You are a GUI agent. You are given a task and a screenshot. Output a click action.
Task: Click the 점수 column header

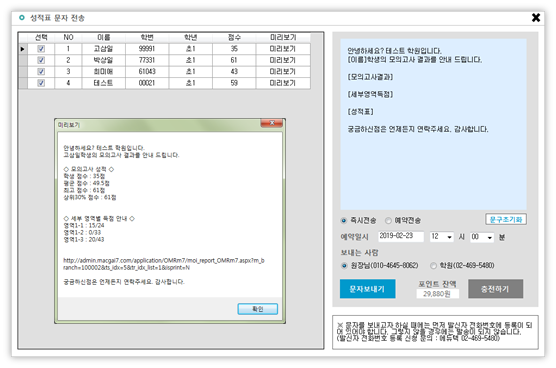pos(234,37)
